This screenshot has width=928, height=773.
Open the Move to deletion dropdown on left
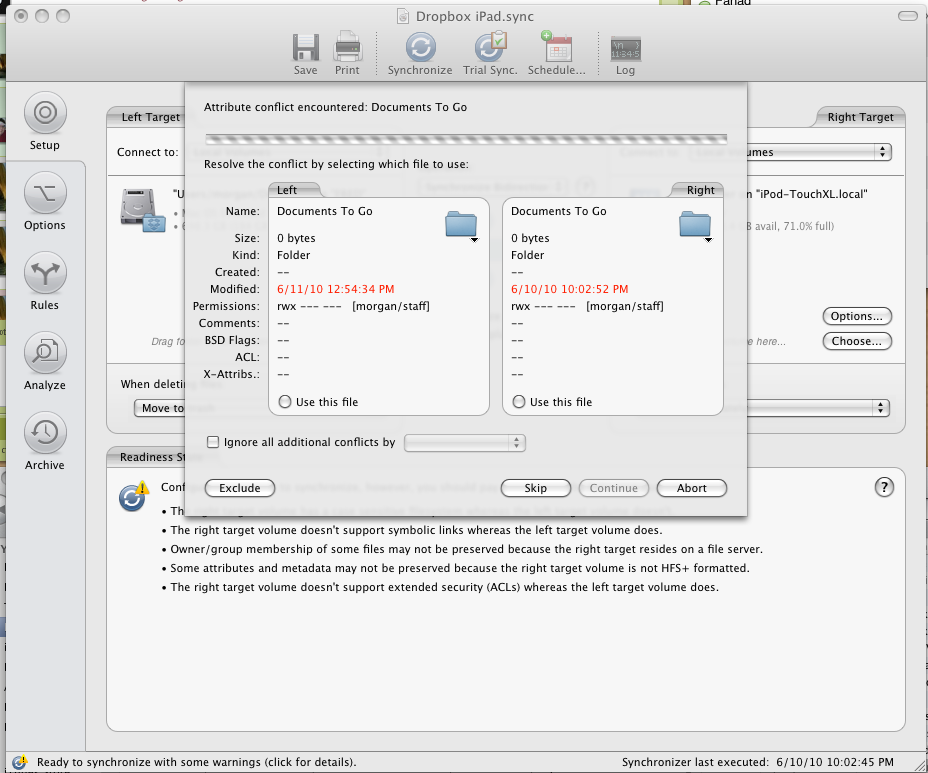tap(160, 408)
